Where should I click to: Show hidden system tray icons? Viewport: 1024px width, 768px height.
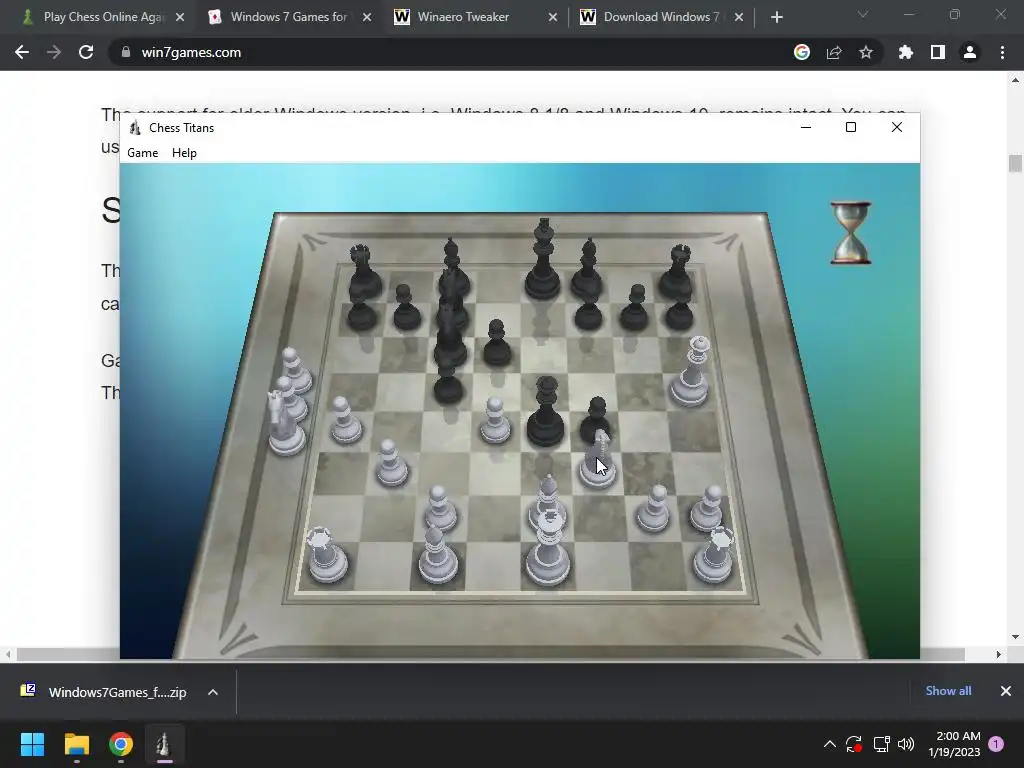click(x=829, y=744)
